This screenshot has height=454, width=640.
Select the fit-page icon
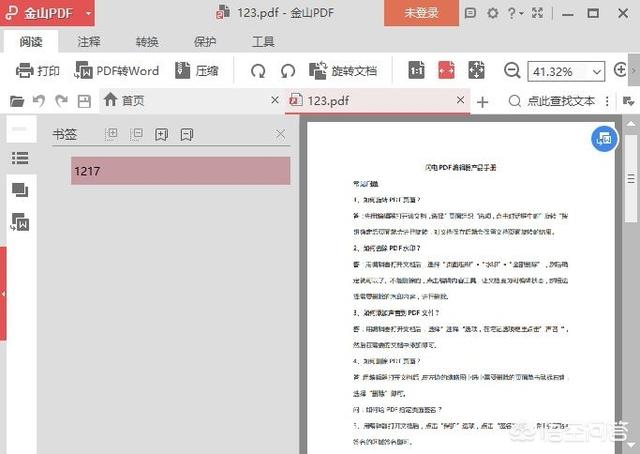pyautogui.click(x=476, y=70)
